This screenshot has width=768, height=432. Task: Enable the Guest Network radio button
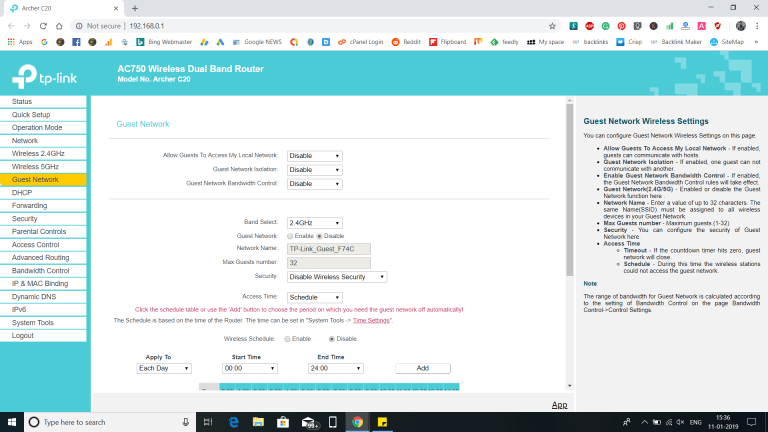pyautogui.click(x=292, y=235)
